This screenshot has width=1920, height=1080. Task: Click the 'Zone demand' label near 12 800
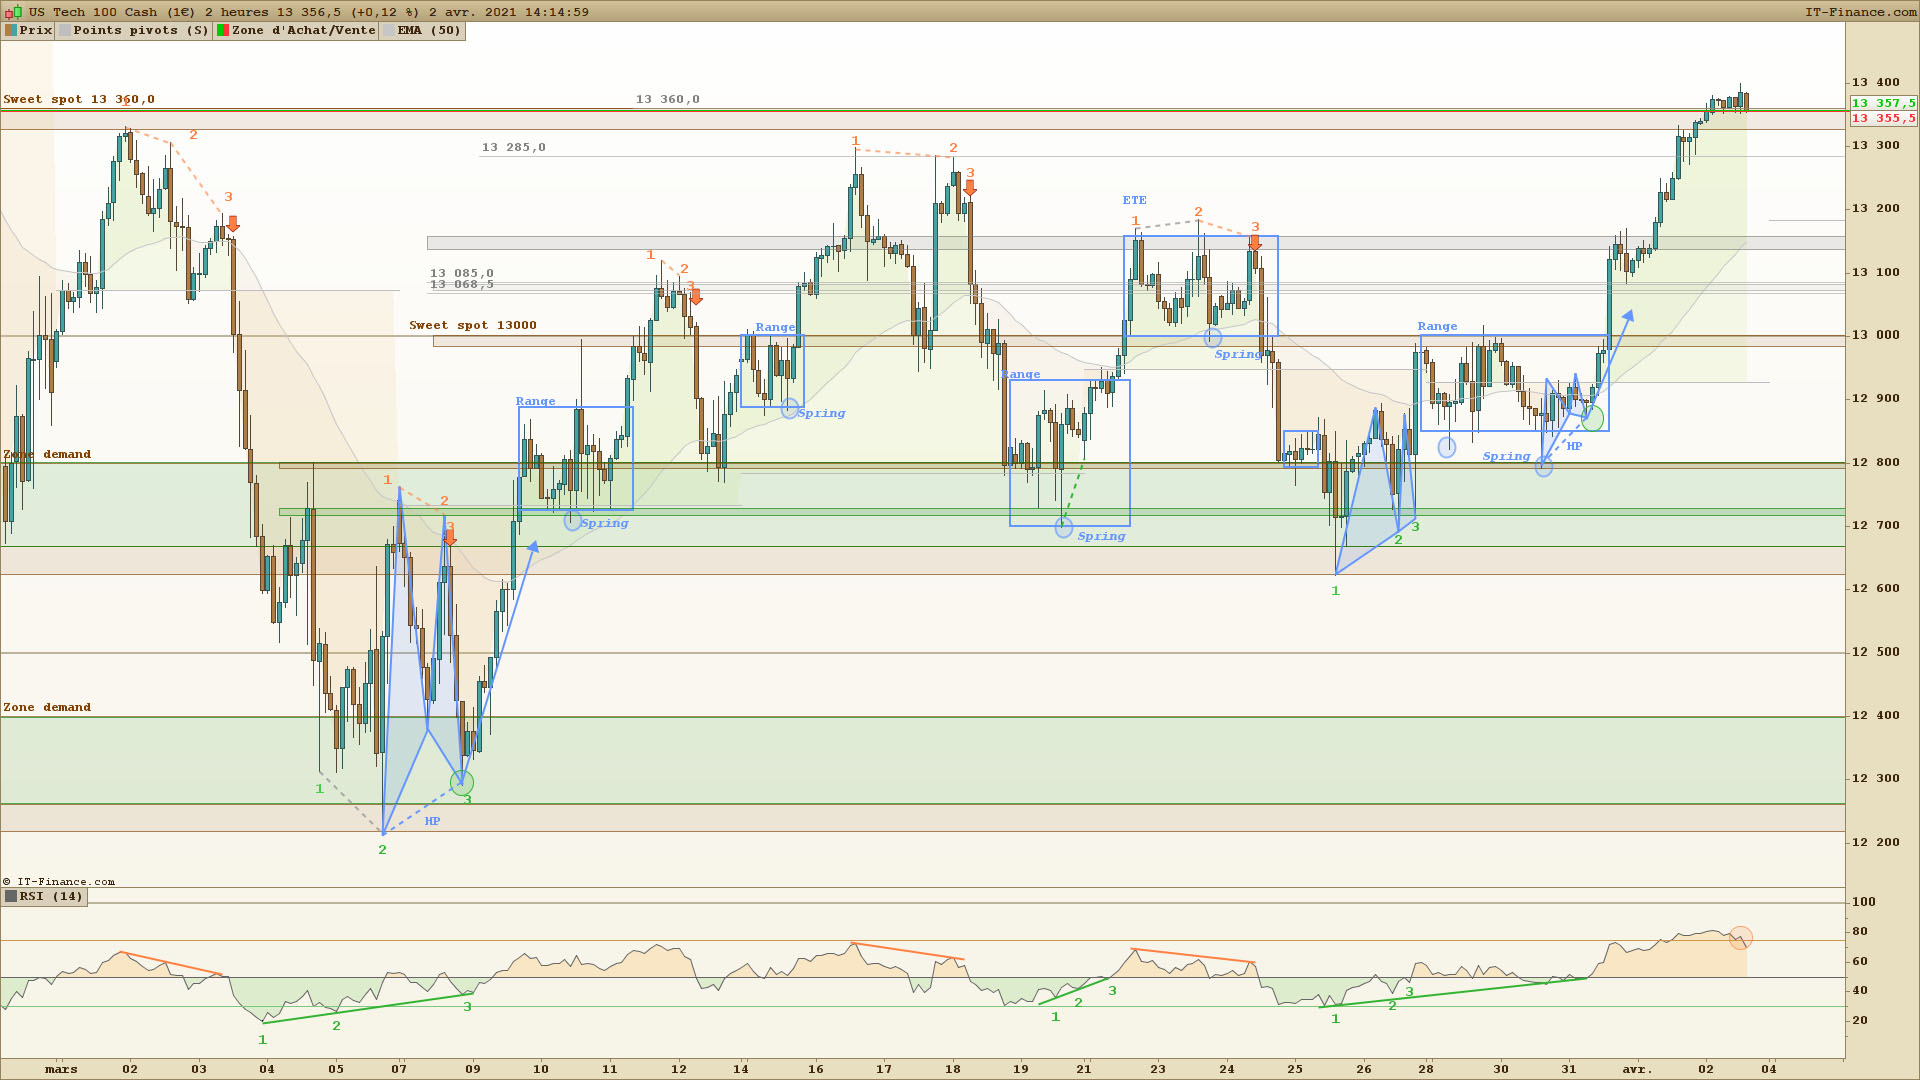point(47,455)
